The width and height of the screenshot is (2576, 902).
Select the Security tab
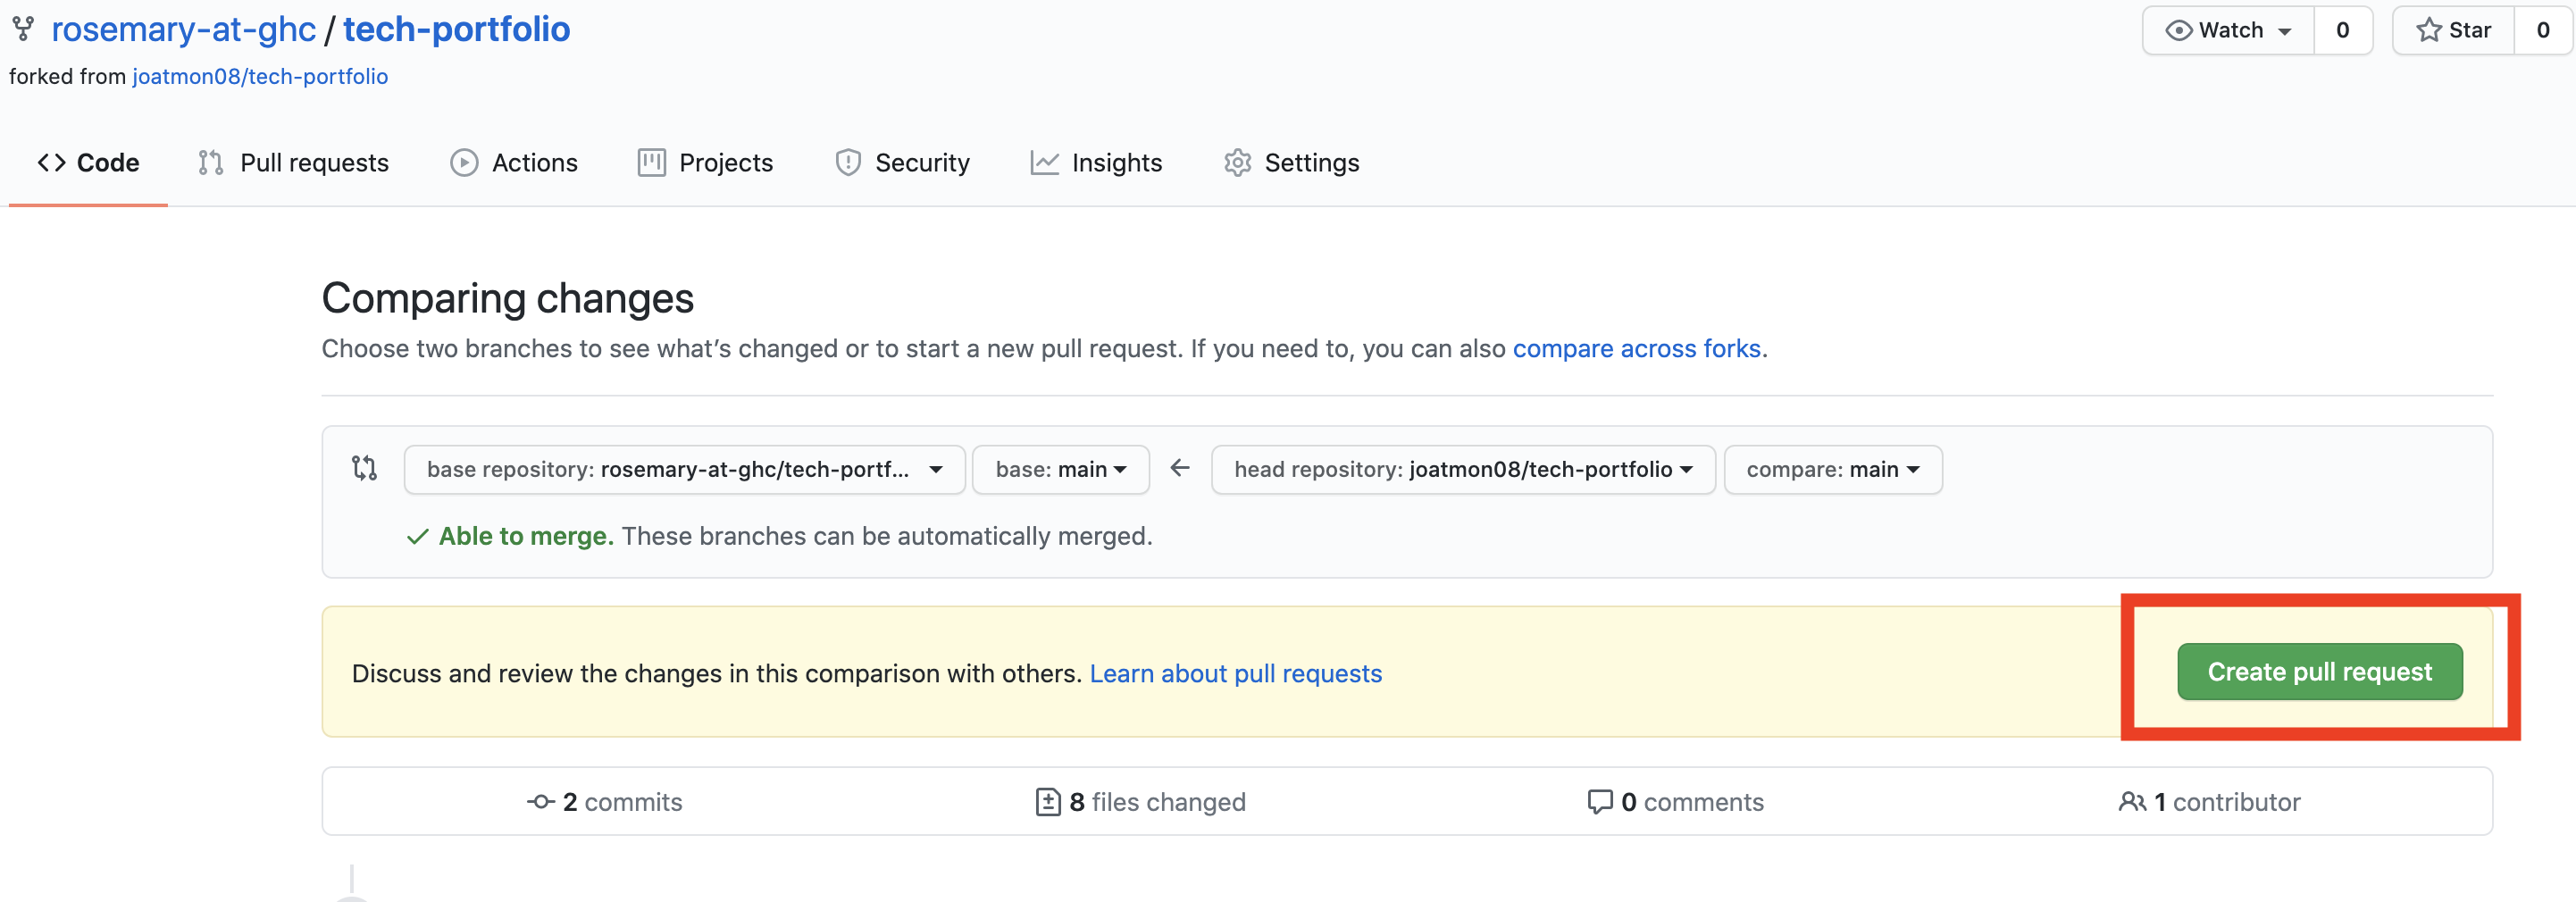click(903, 162)
